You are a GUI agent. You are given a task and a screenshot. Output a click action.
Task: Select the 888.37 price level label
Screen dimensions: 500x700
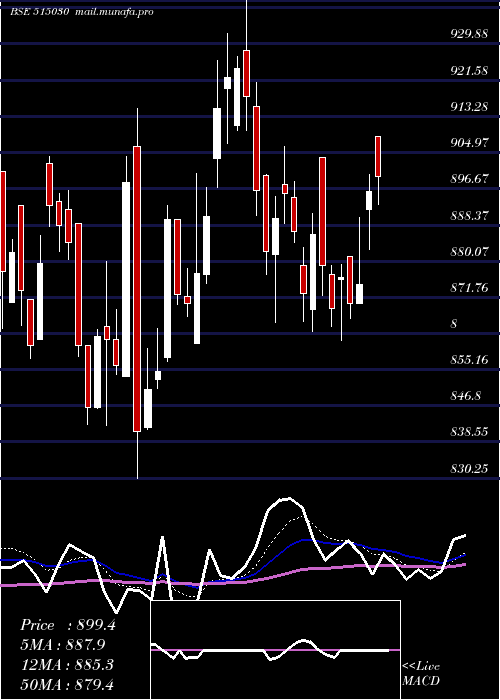[469, 216]
